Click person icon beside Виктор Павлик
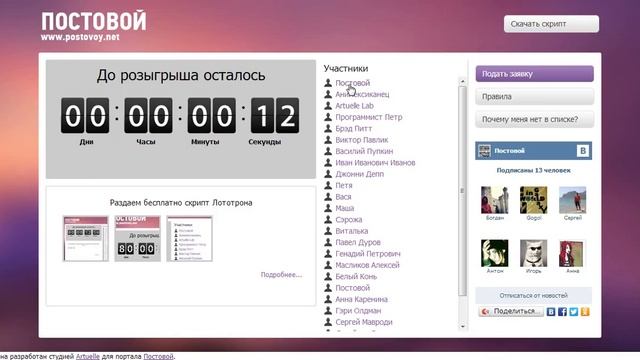The width and height of the screenshot is (640, 360). (x=328, y=140)
